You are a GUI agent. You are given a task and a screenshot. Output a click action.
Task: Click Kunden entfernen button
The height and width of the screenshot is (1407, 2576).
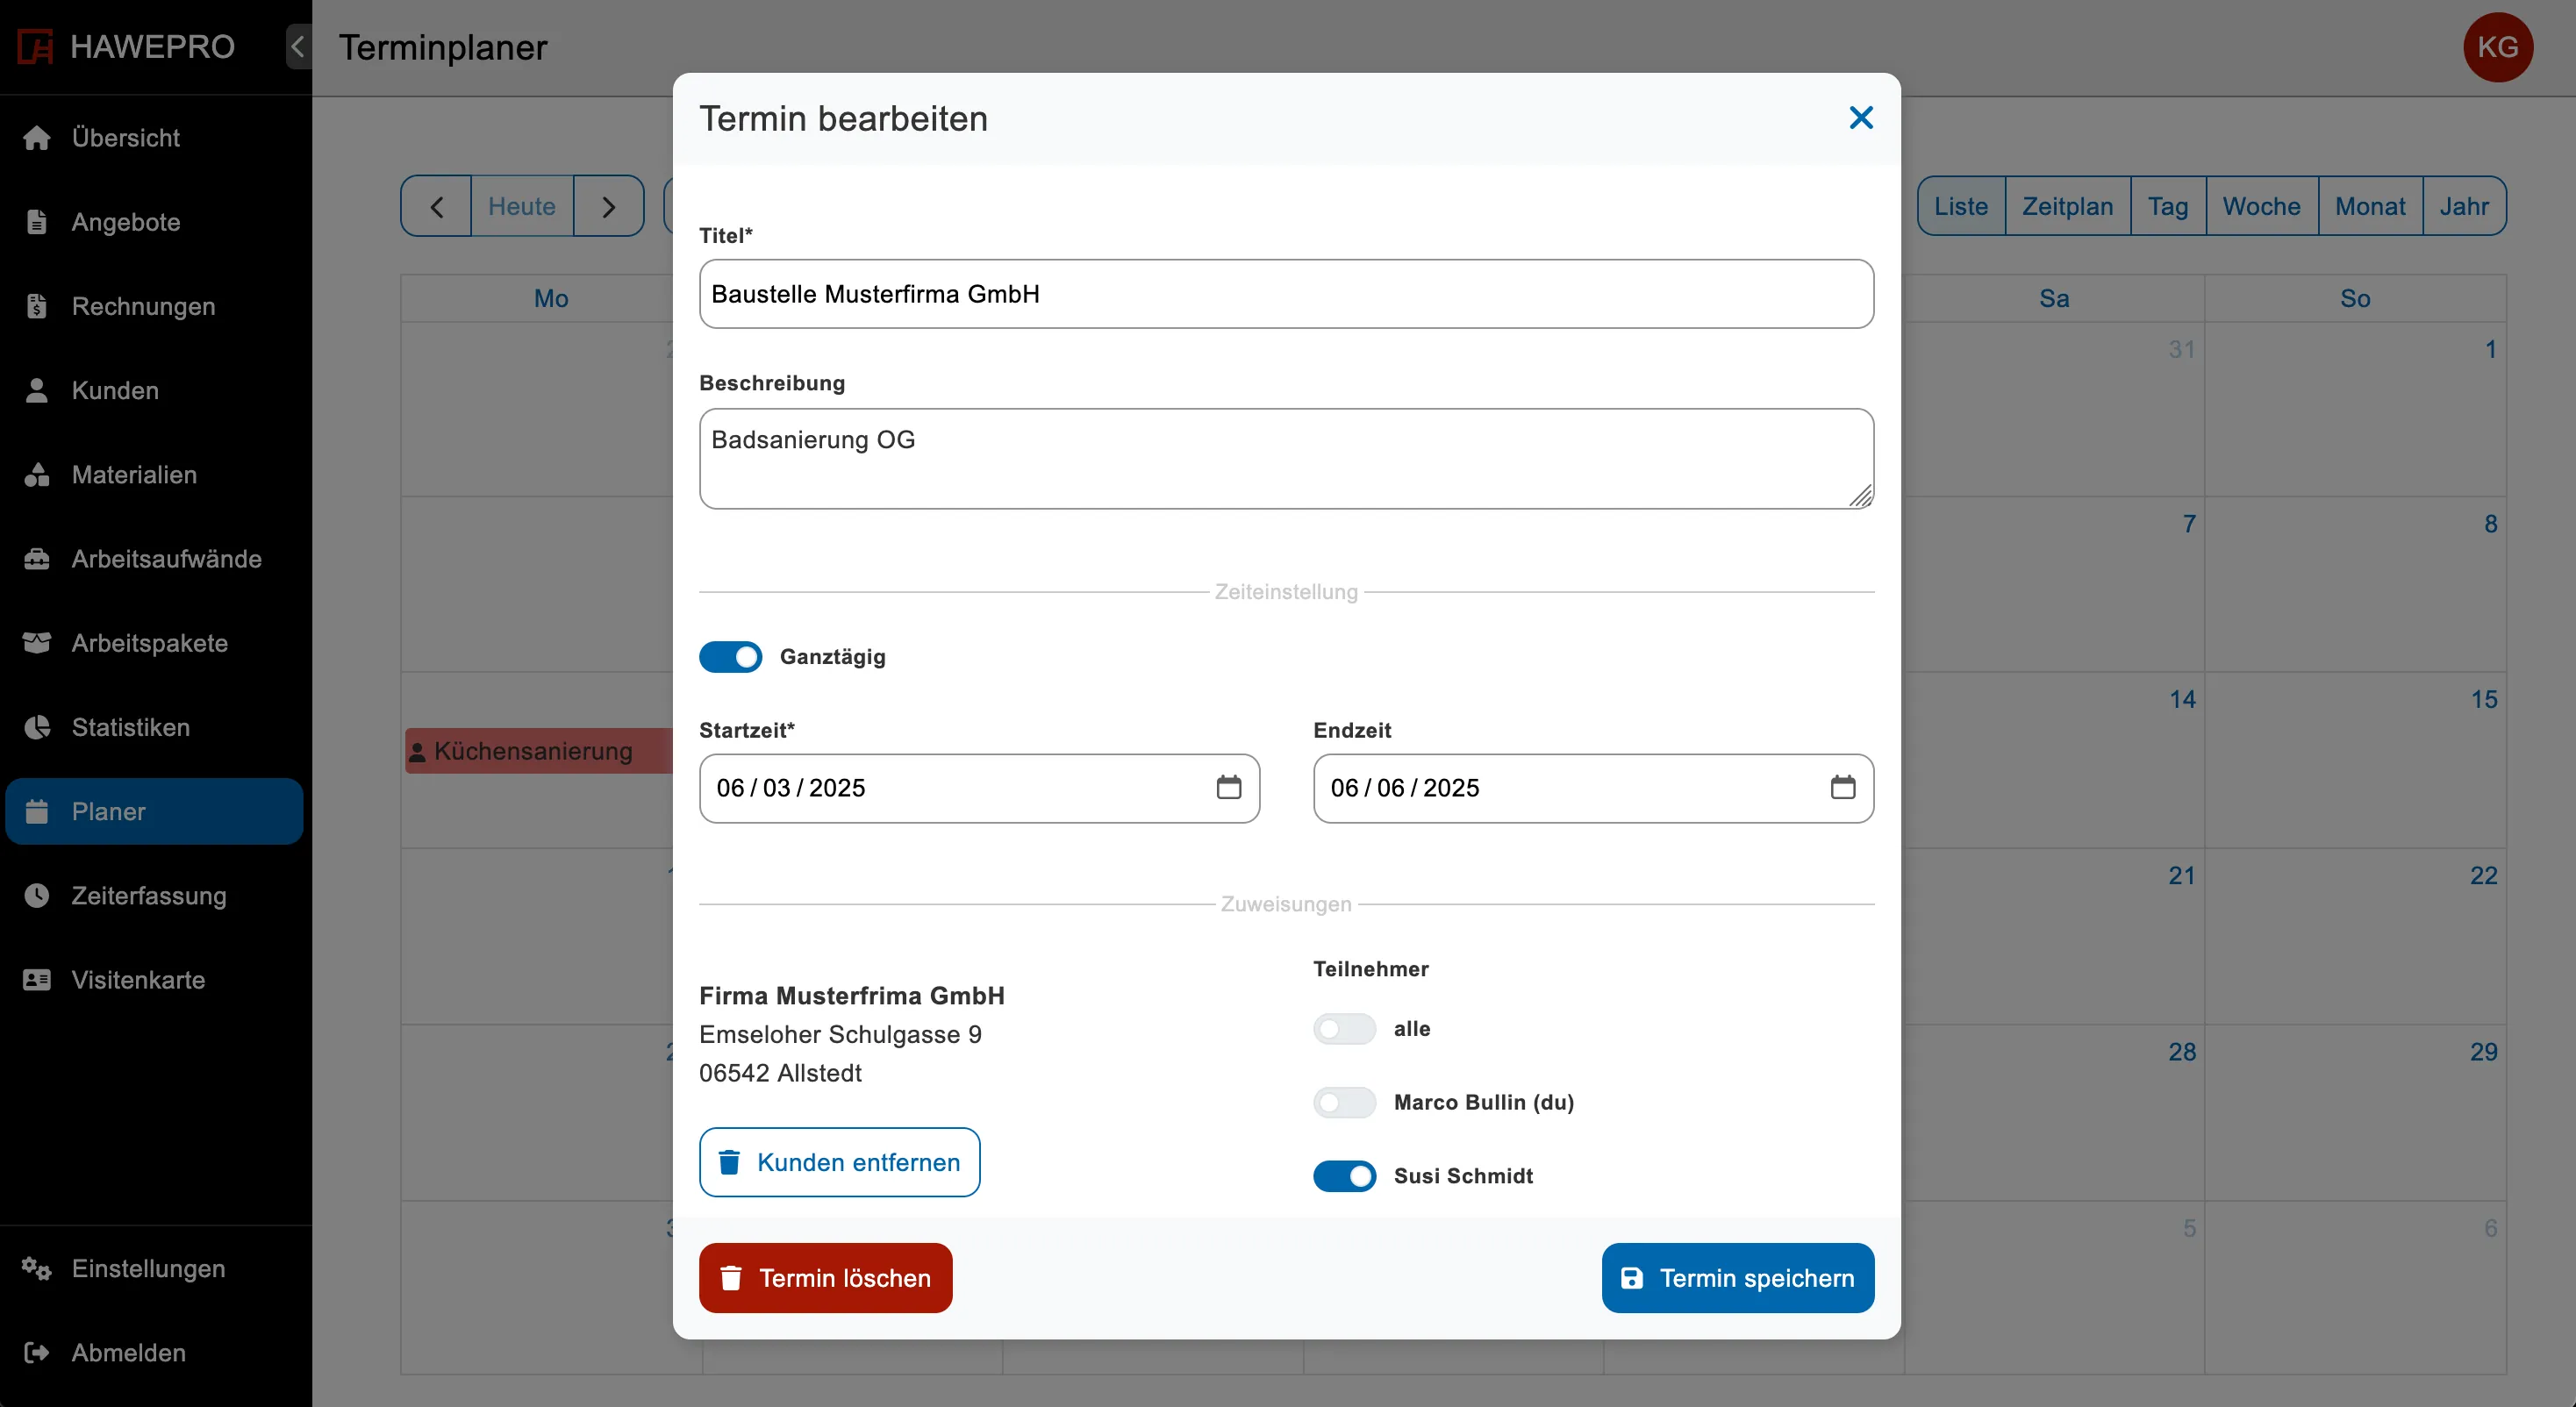839,1162
